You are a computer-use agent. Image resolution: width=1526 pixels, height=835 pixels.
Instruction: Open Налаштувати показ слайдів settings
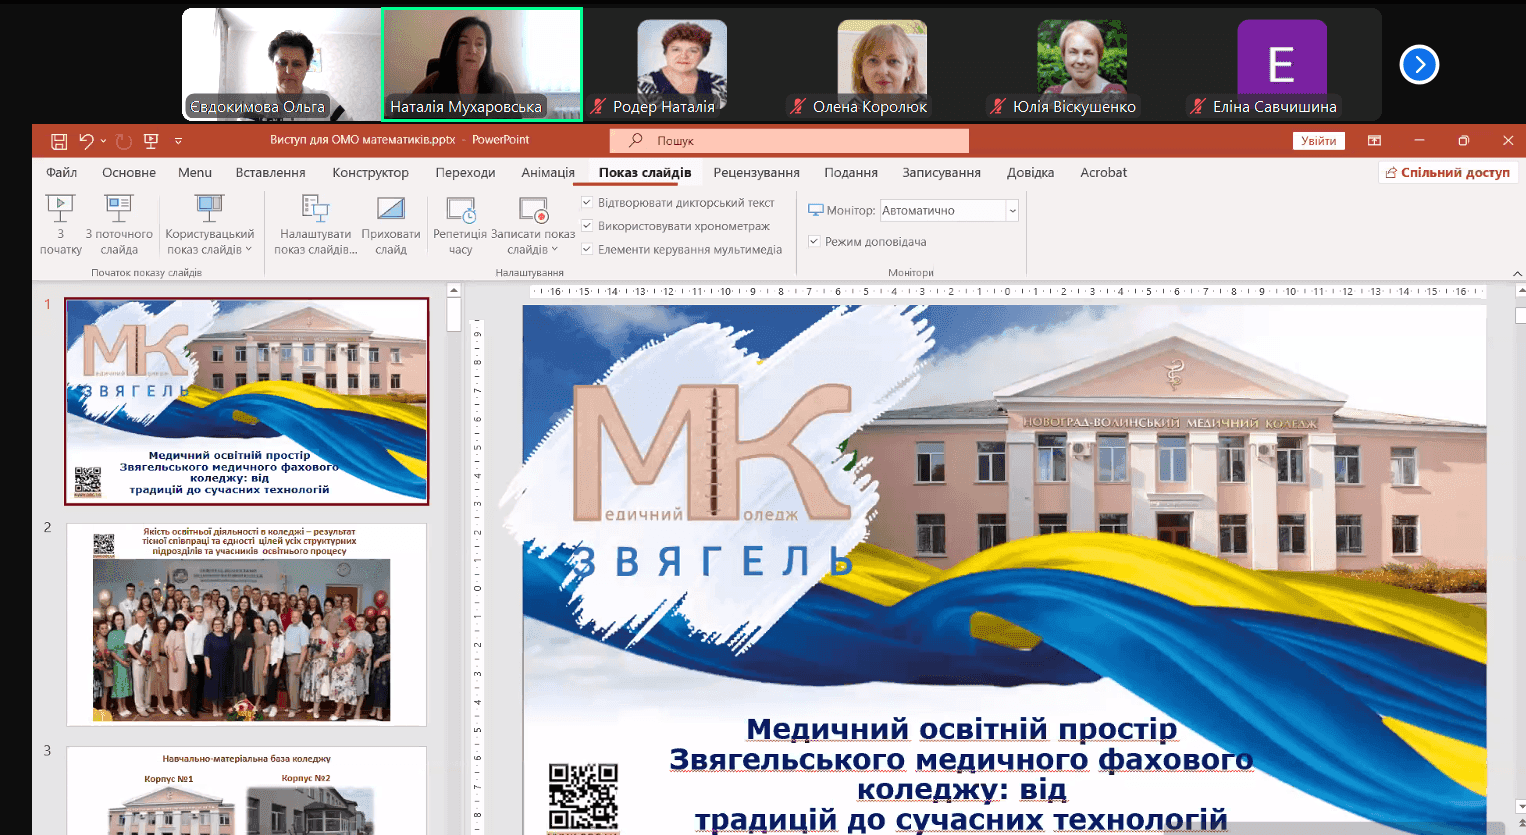(x=315, y=224)
